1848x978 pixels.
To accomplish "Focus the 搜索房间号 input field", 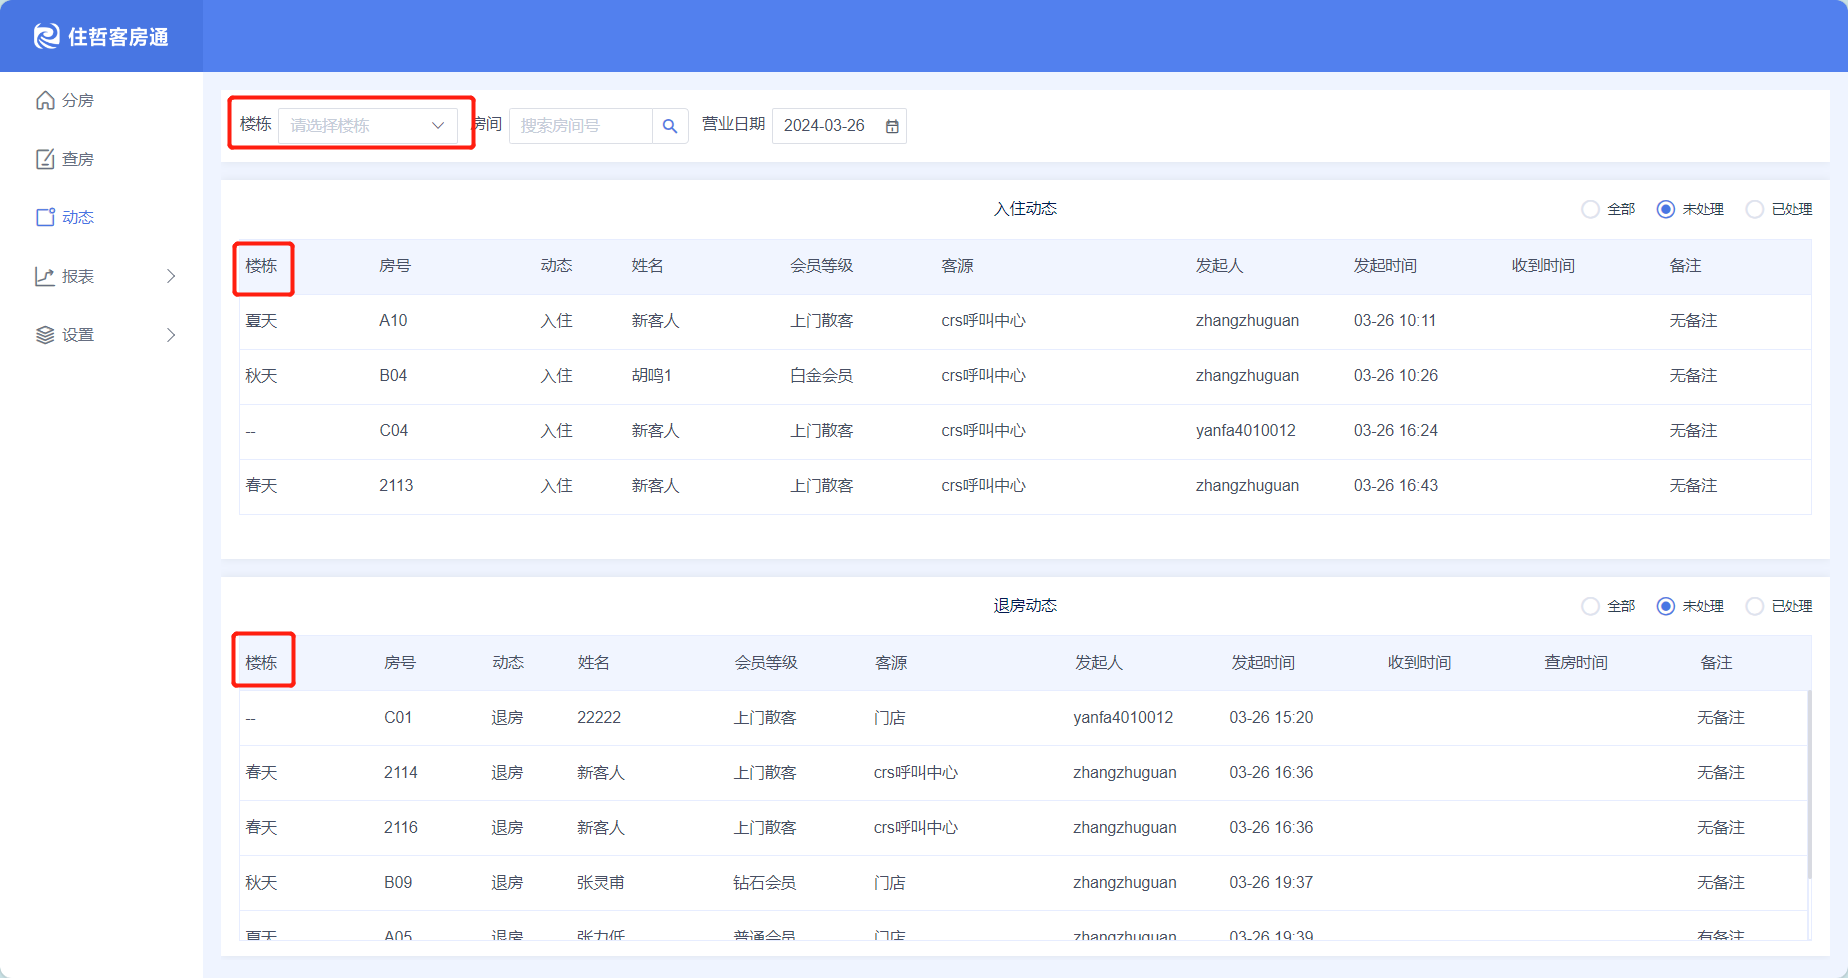I will 581,126.
